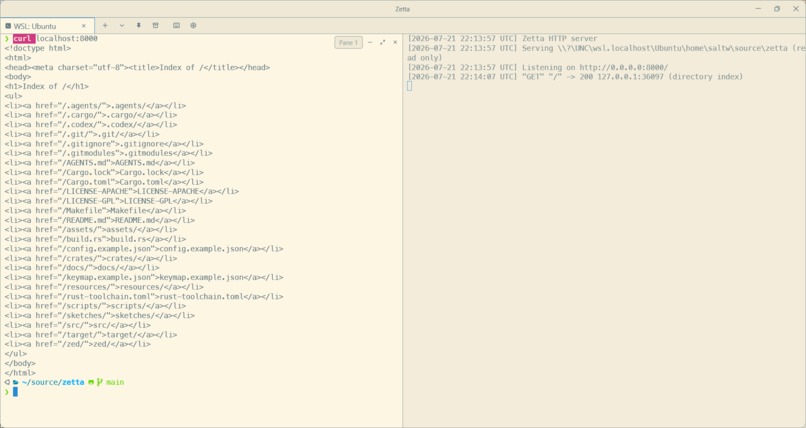Focus the left terminal input cursor
Viewport: 806px width, 428px height.
click(15, 392)
